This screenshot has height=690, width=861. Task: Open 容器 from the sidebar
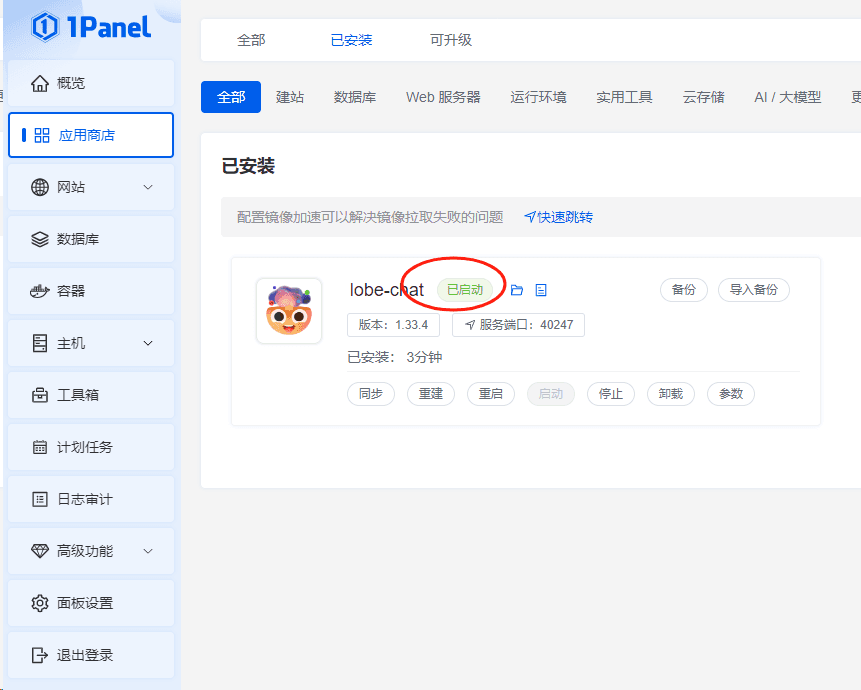(90, 291)
